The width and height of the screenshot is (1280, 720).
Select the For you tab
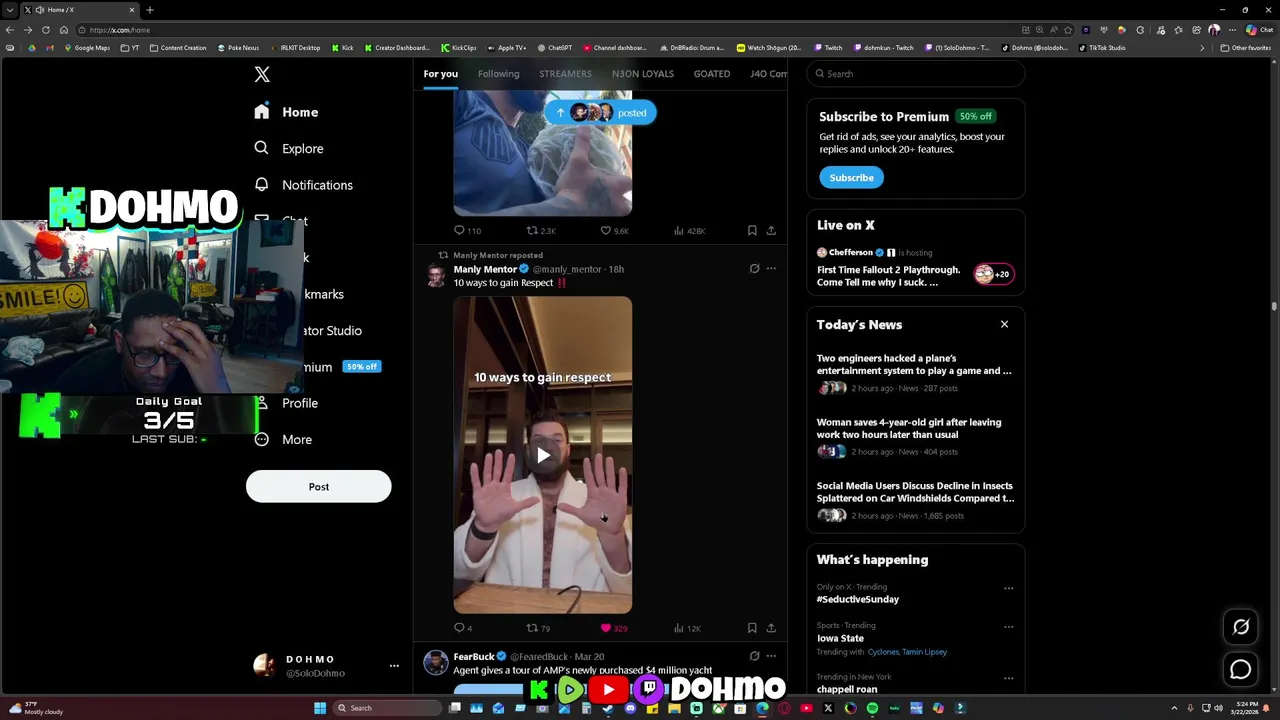click(x=440, y=73)
